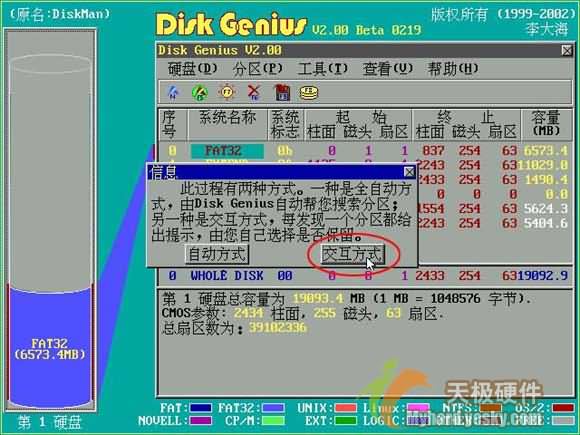The height and width of the screenshot is (435, 580).
Task: Open the 分区(P) menu
Action: point(257,69)
